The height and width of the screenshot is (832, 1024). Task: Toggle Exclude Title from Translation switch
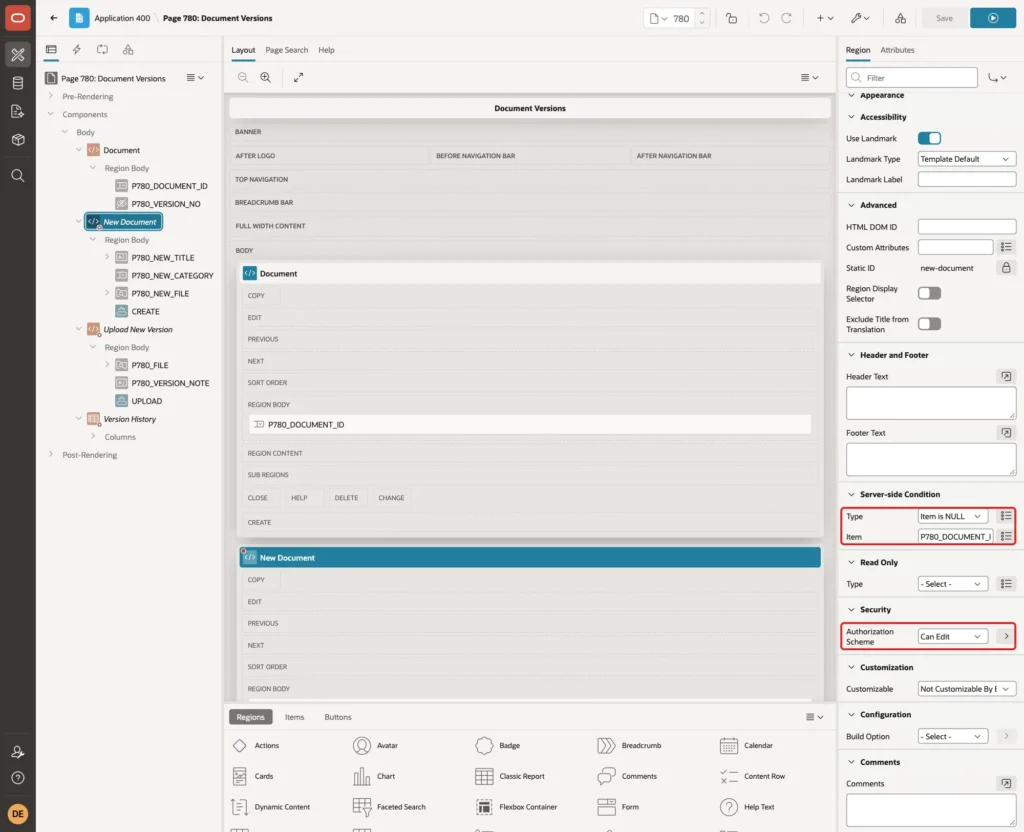click(929, 324)
